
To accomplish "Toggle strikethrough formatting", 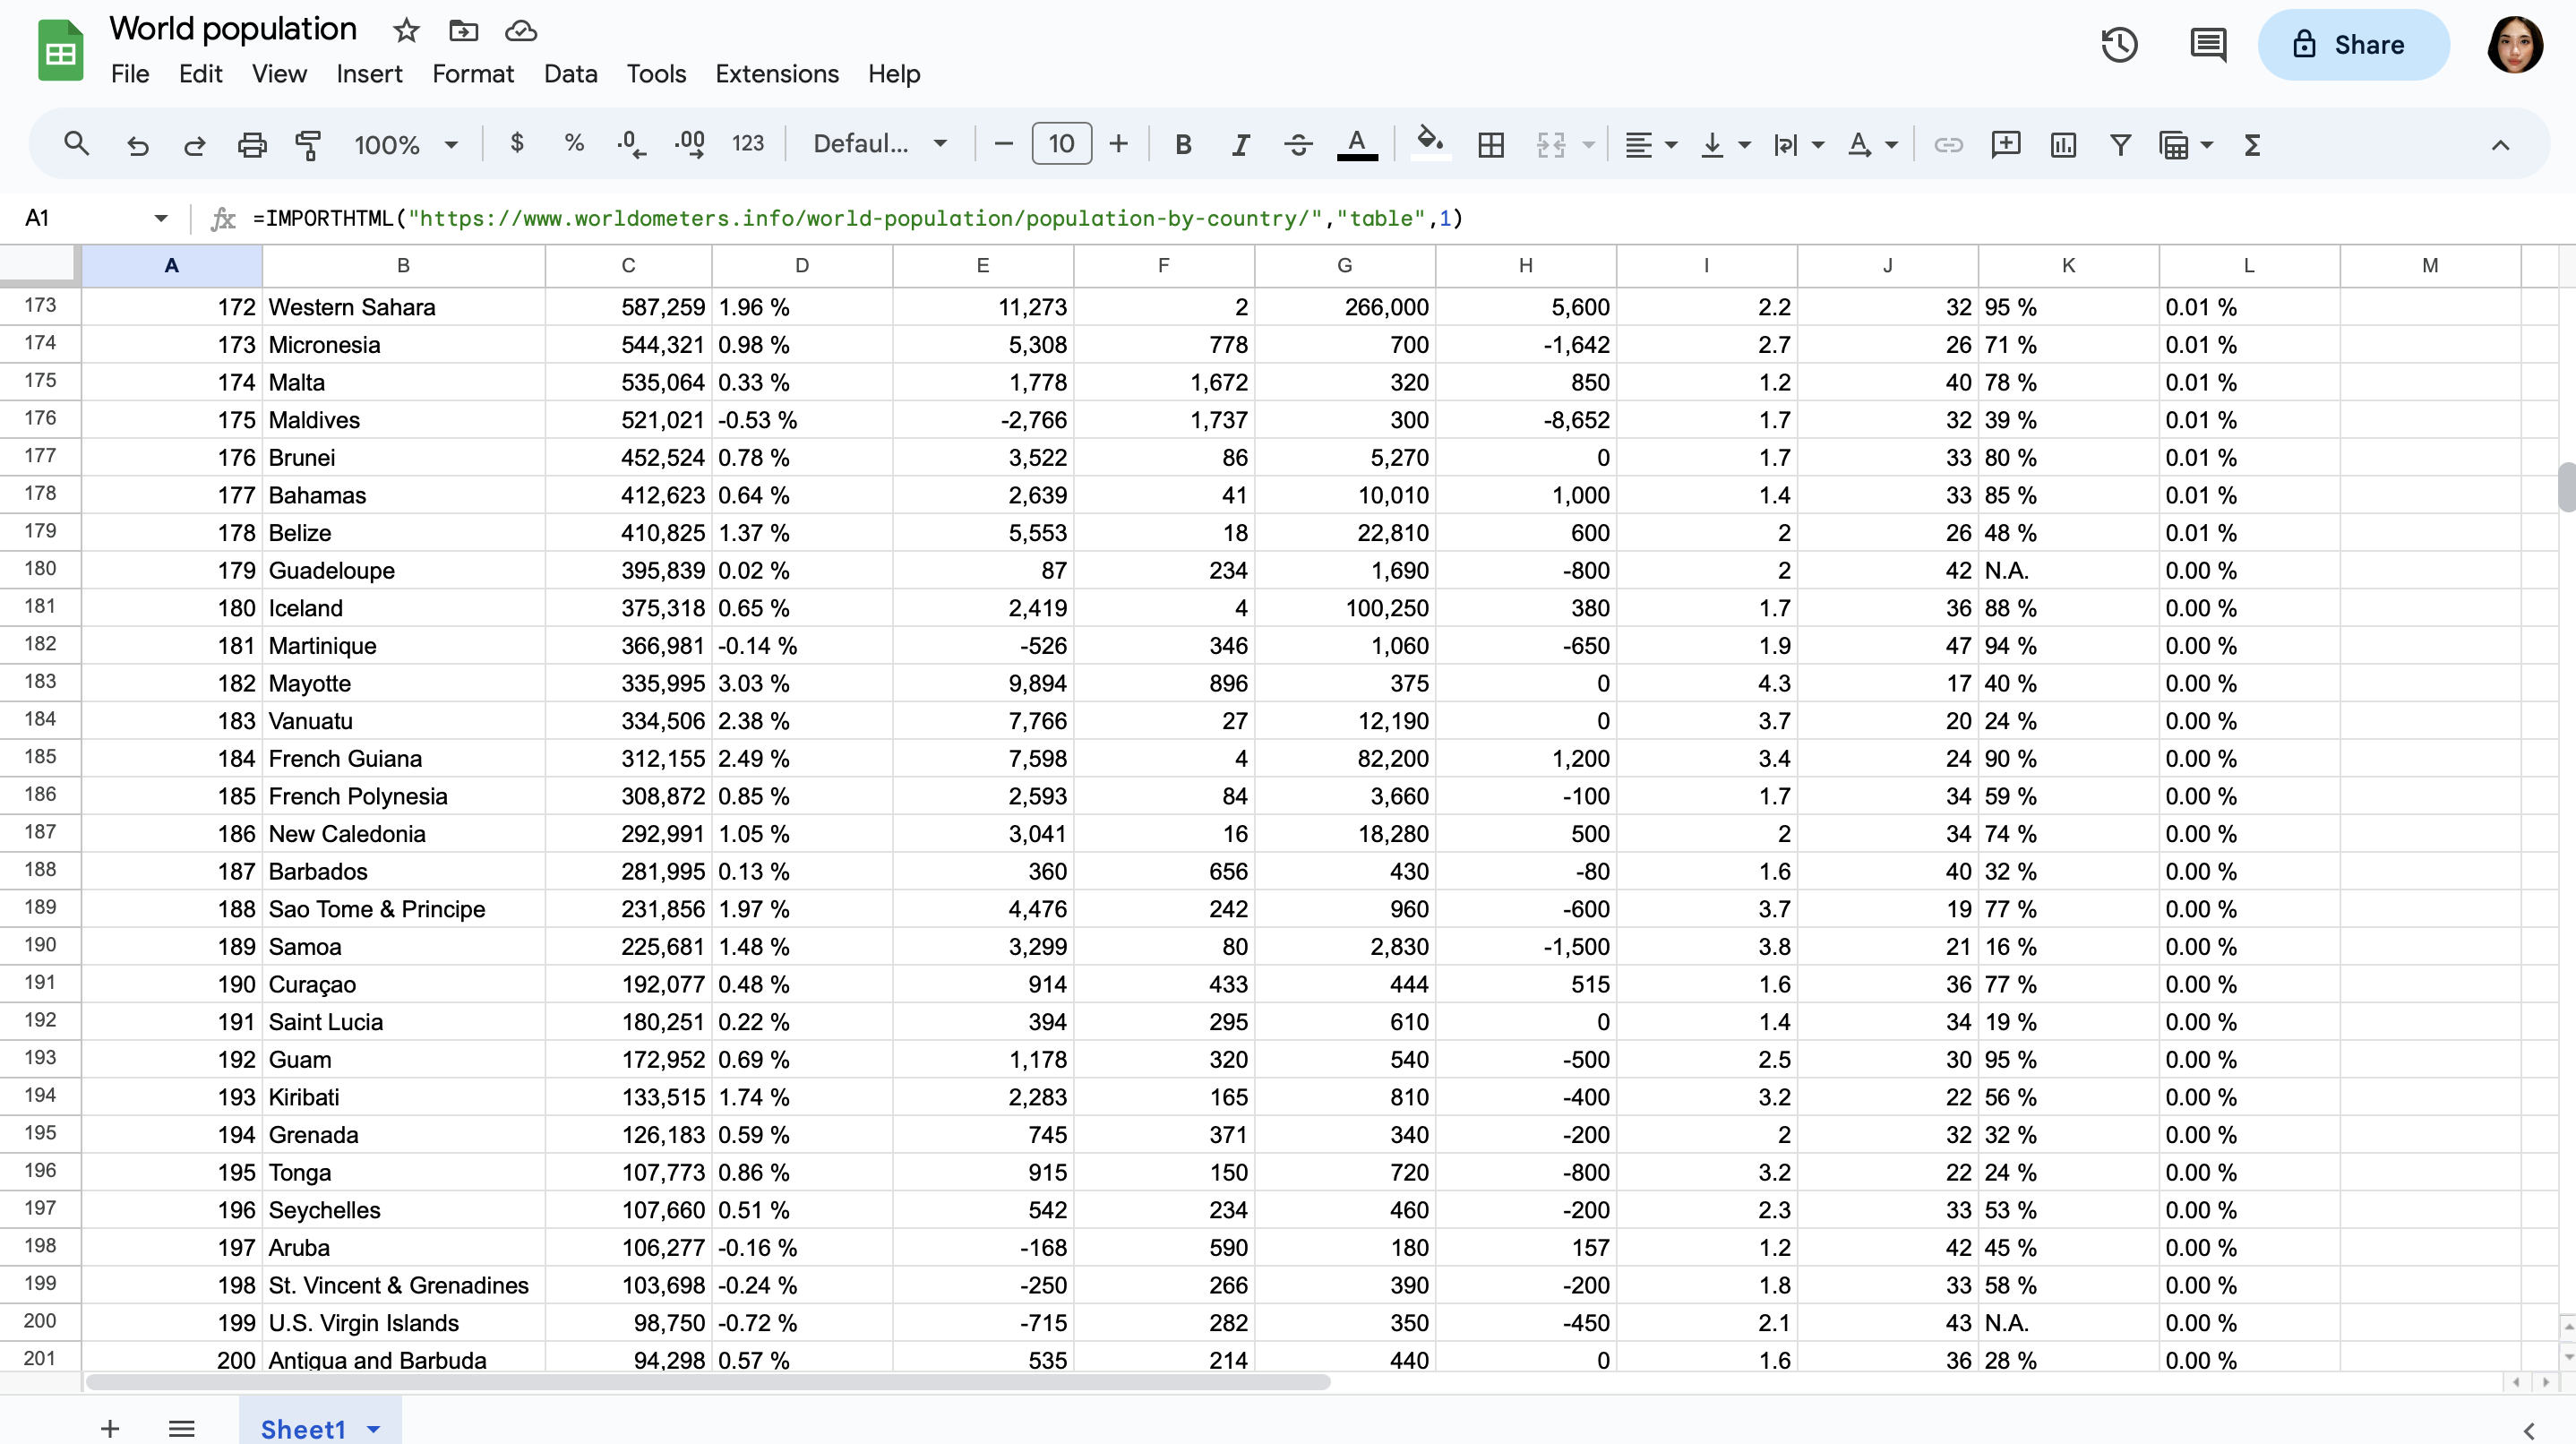I will pyautogui.click(x=1298, y=145).
